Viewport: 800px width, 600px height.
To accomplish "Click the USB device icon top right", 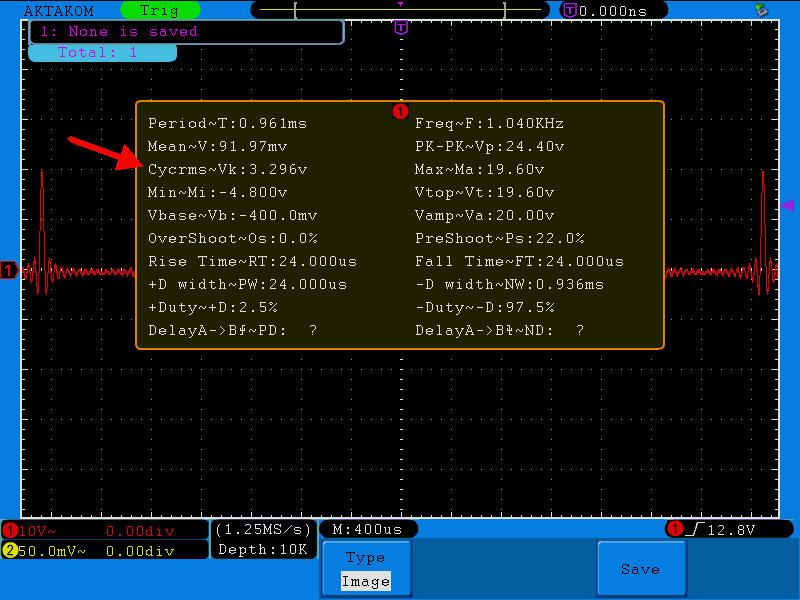I will [761, 10].
